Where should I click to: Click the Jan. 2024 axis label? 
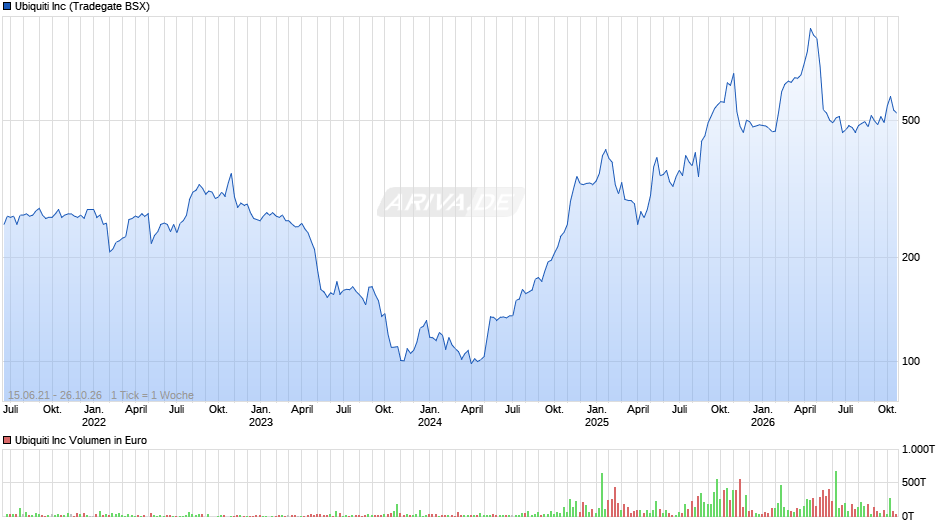[x=429, y=416]
